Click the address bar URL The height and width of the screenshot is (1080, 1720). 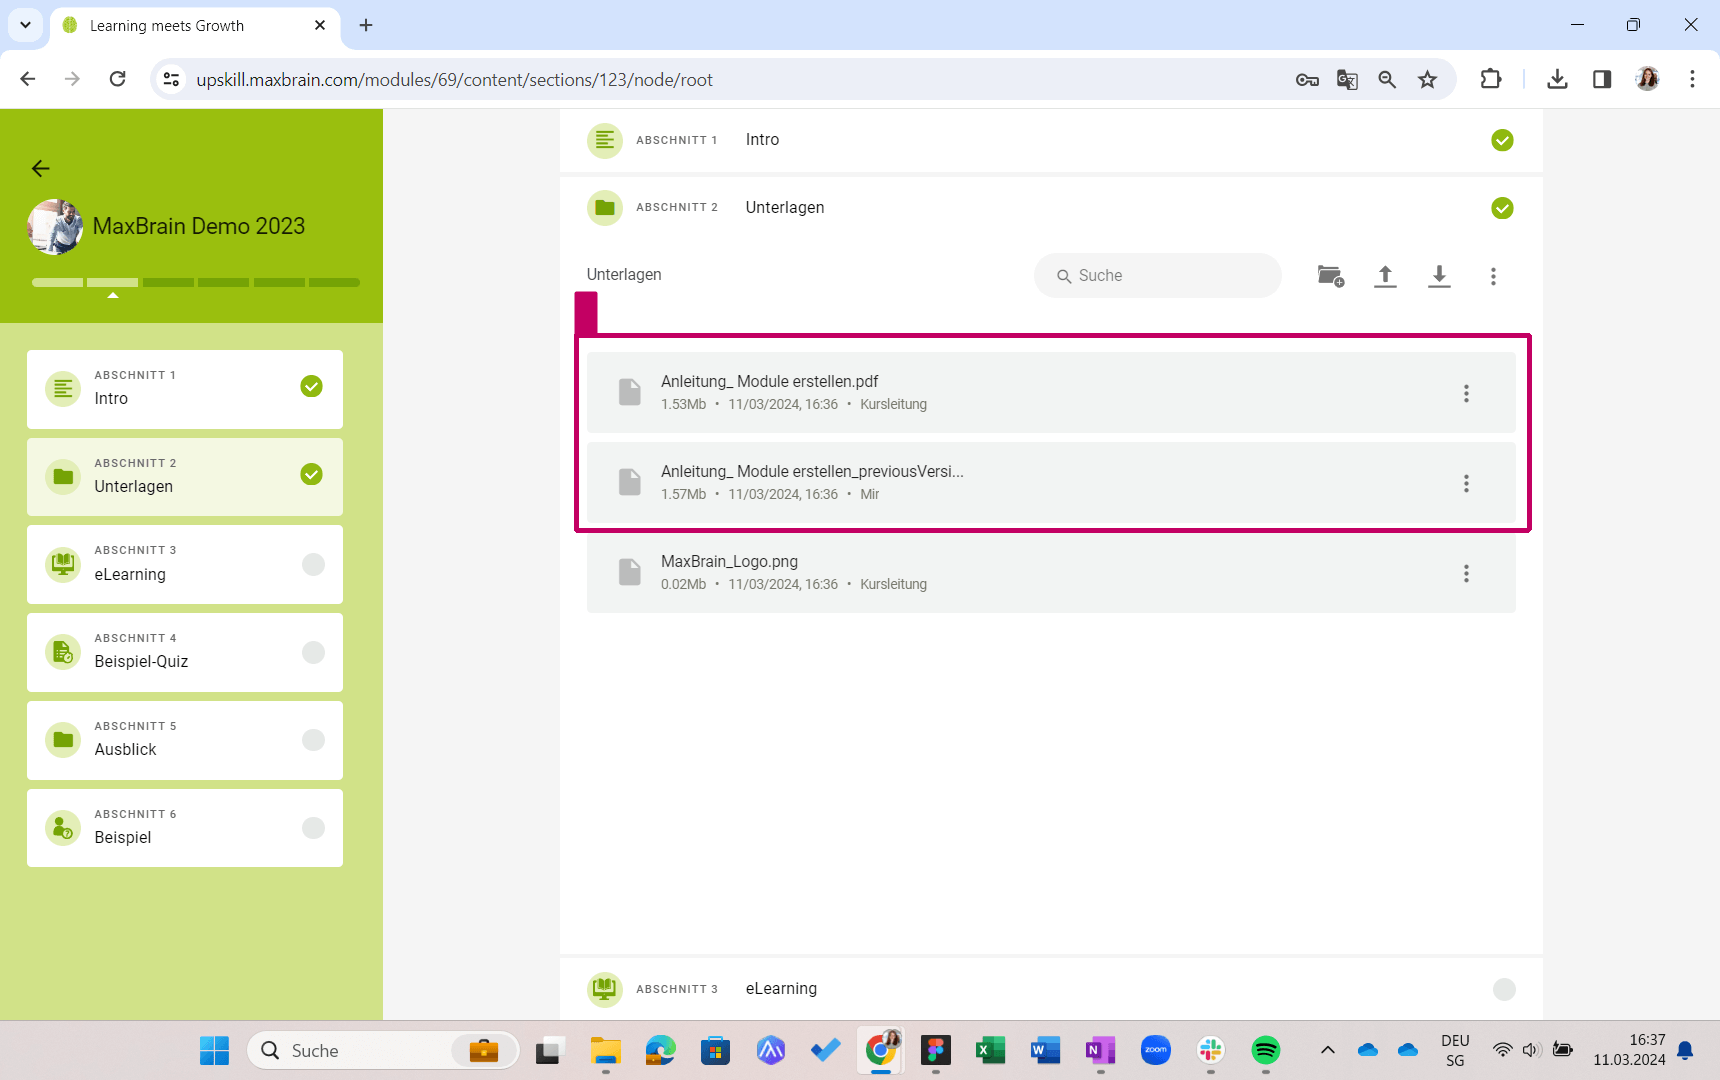click(454, 79)
